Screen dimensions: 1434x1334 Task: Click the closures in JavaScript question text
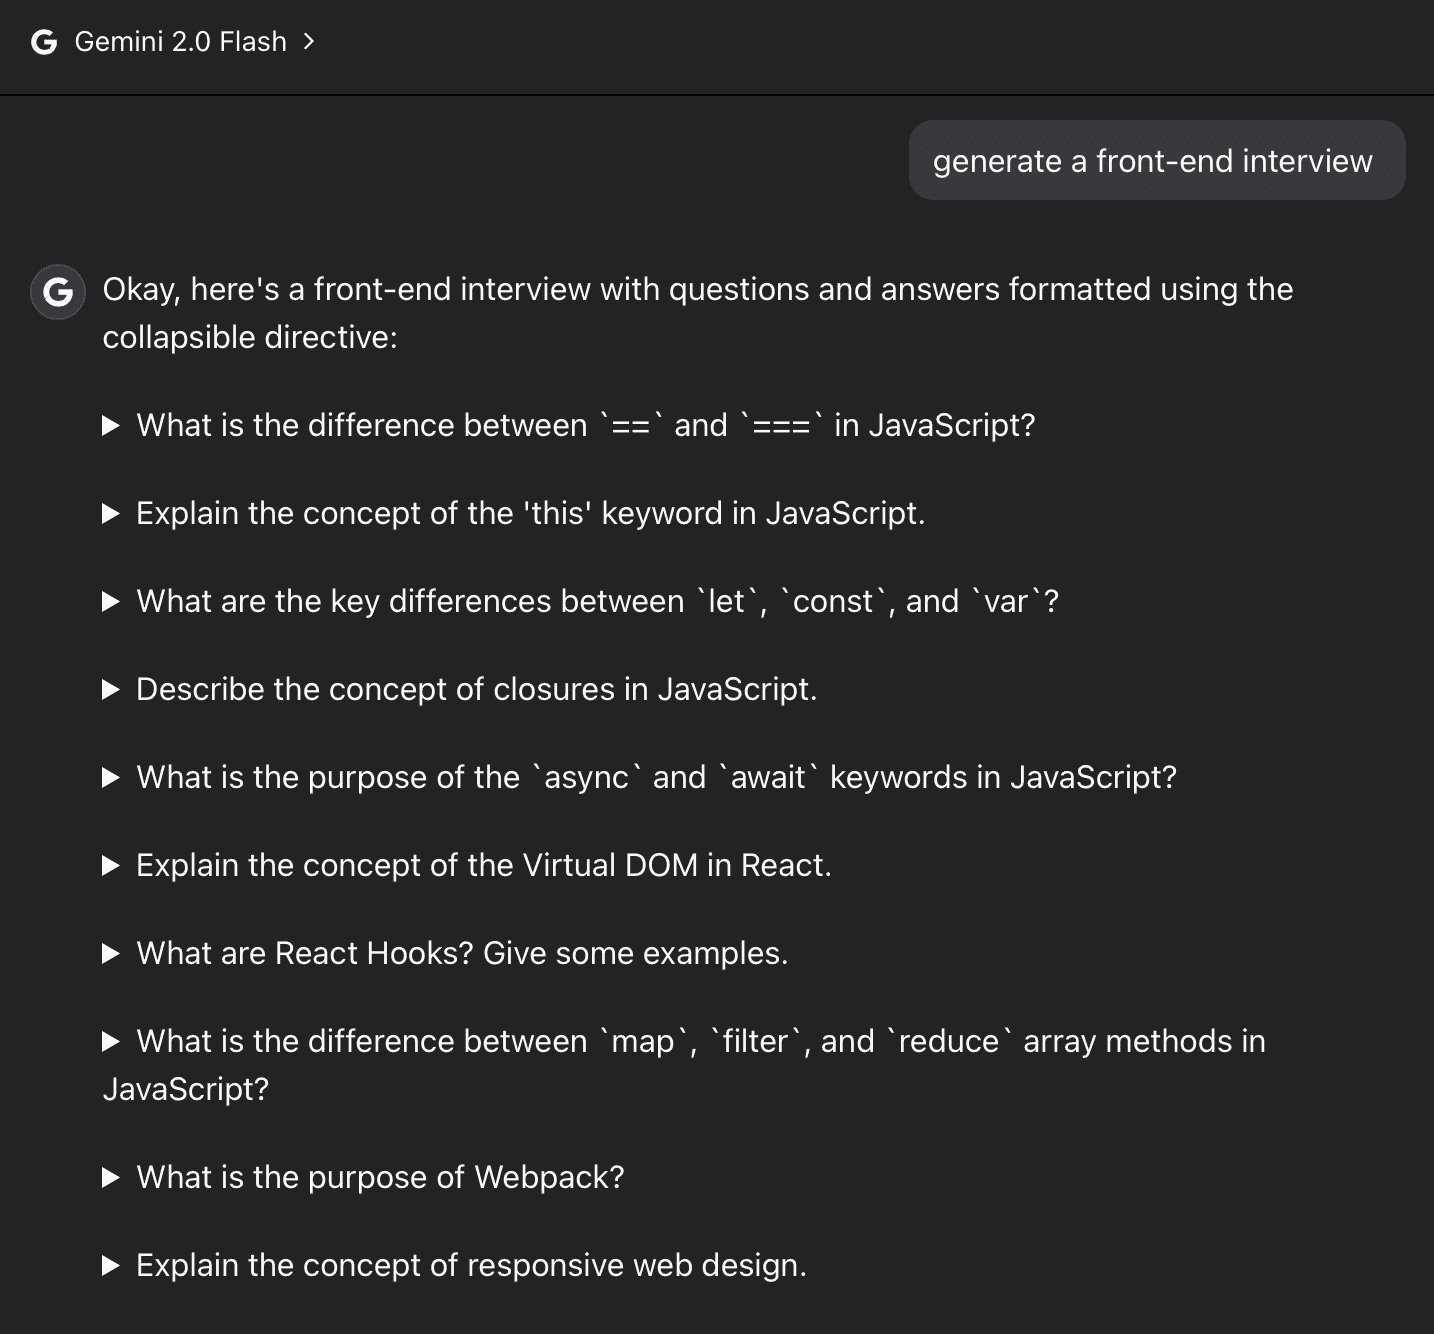pyautogui.click(x=477, y=689)
